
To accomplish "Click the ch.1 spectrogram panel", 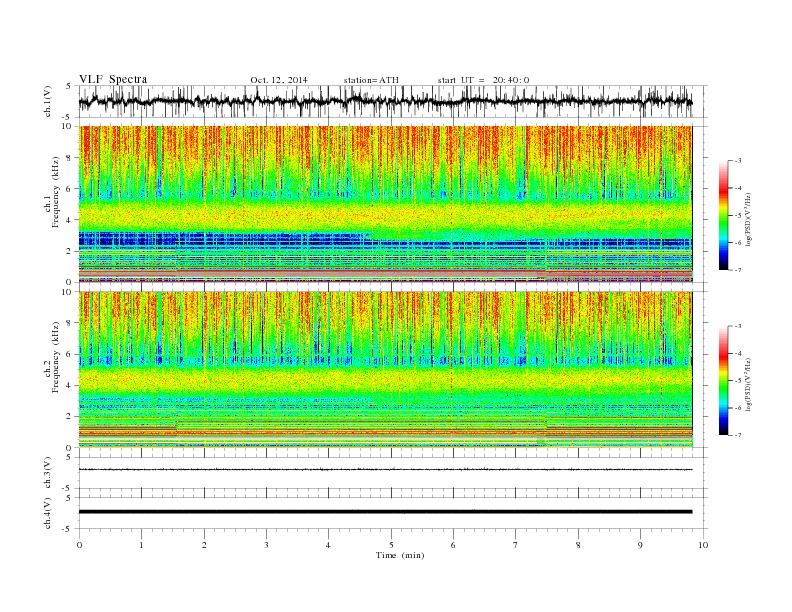I will [x=385, y=204].
